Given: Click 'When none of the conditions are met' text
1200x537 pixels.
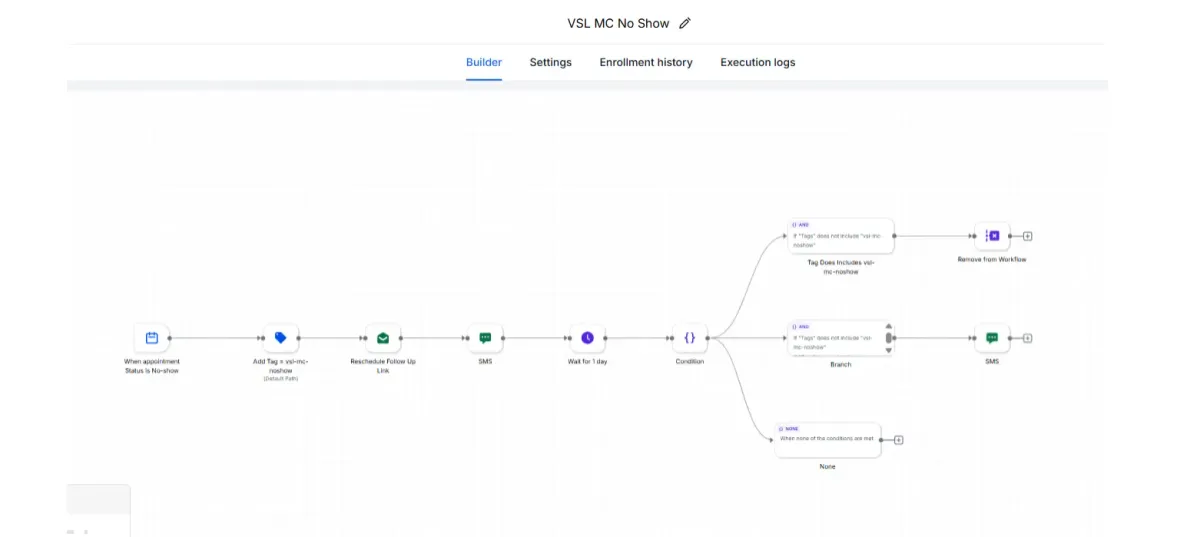Looking at the screenshot, I should click(827, 438).
